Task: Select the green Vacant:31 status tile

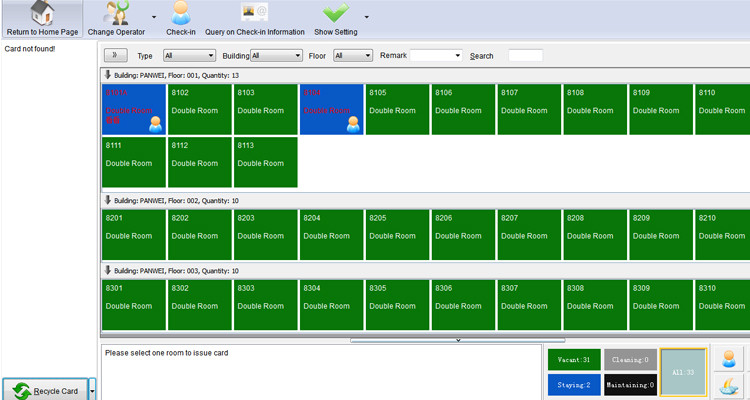Action: coord(574,360)
